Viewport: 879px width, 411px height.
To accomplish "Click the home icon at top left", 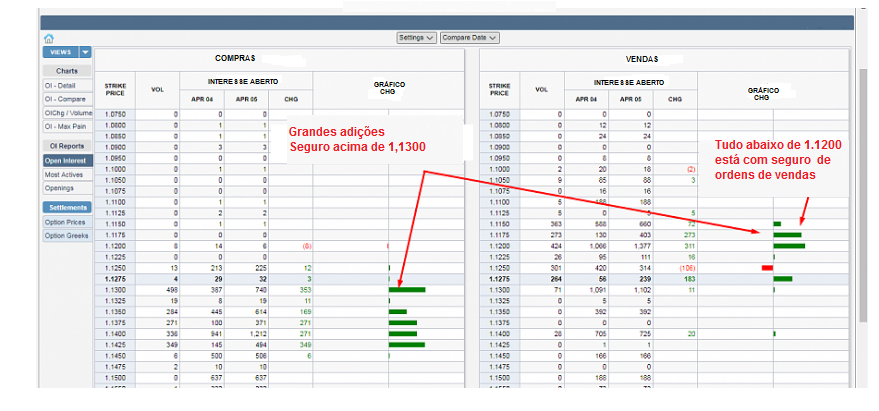I will coord(47,38).
